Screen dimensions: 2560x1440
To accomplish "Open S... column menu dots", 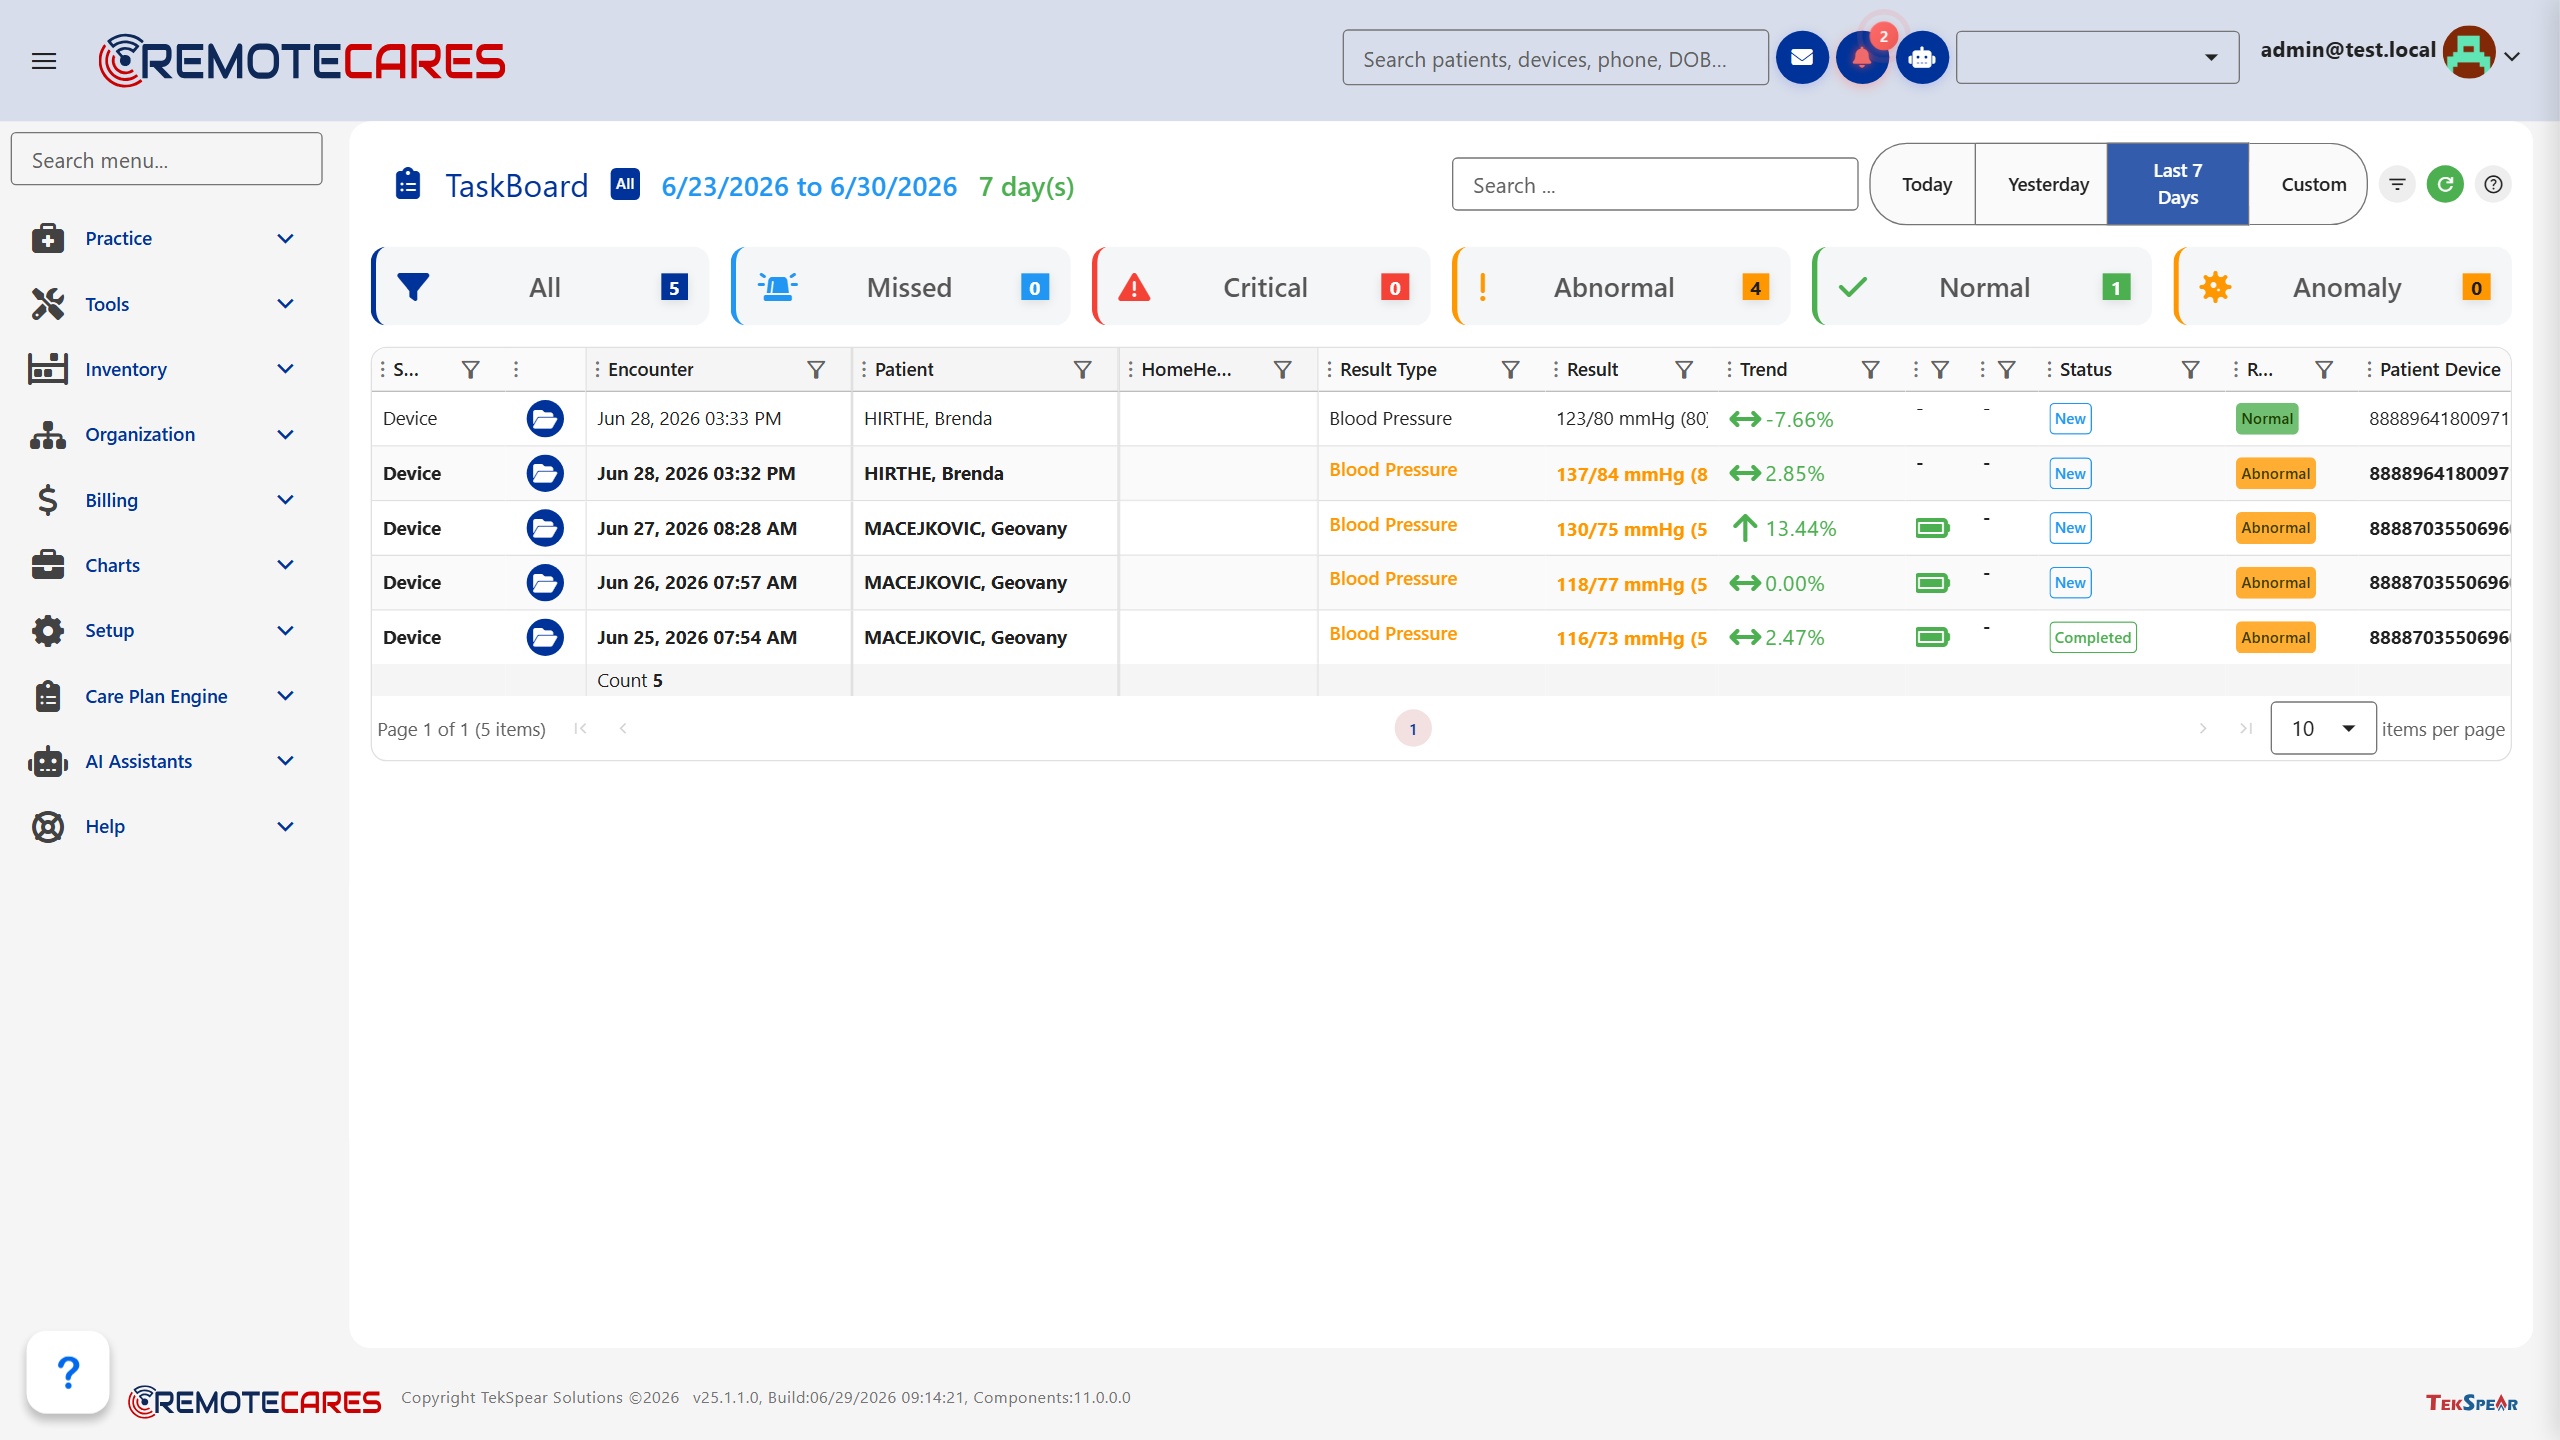I will tap(382, 370).
